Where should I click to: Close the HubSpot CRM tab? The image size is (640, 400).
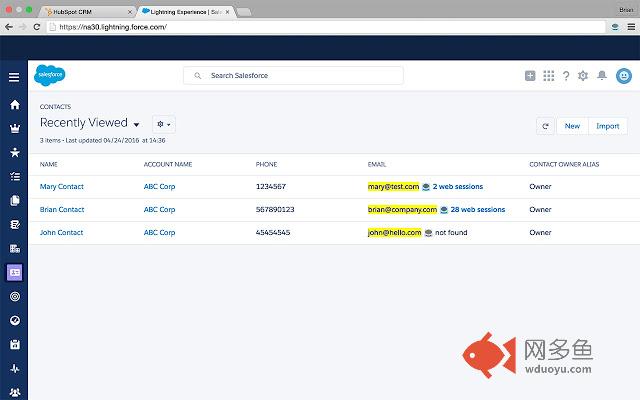129,12
